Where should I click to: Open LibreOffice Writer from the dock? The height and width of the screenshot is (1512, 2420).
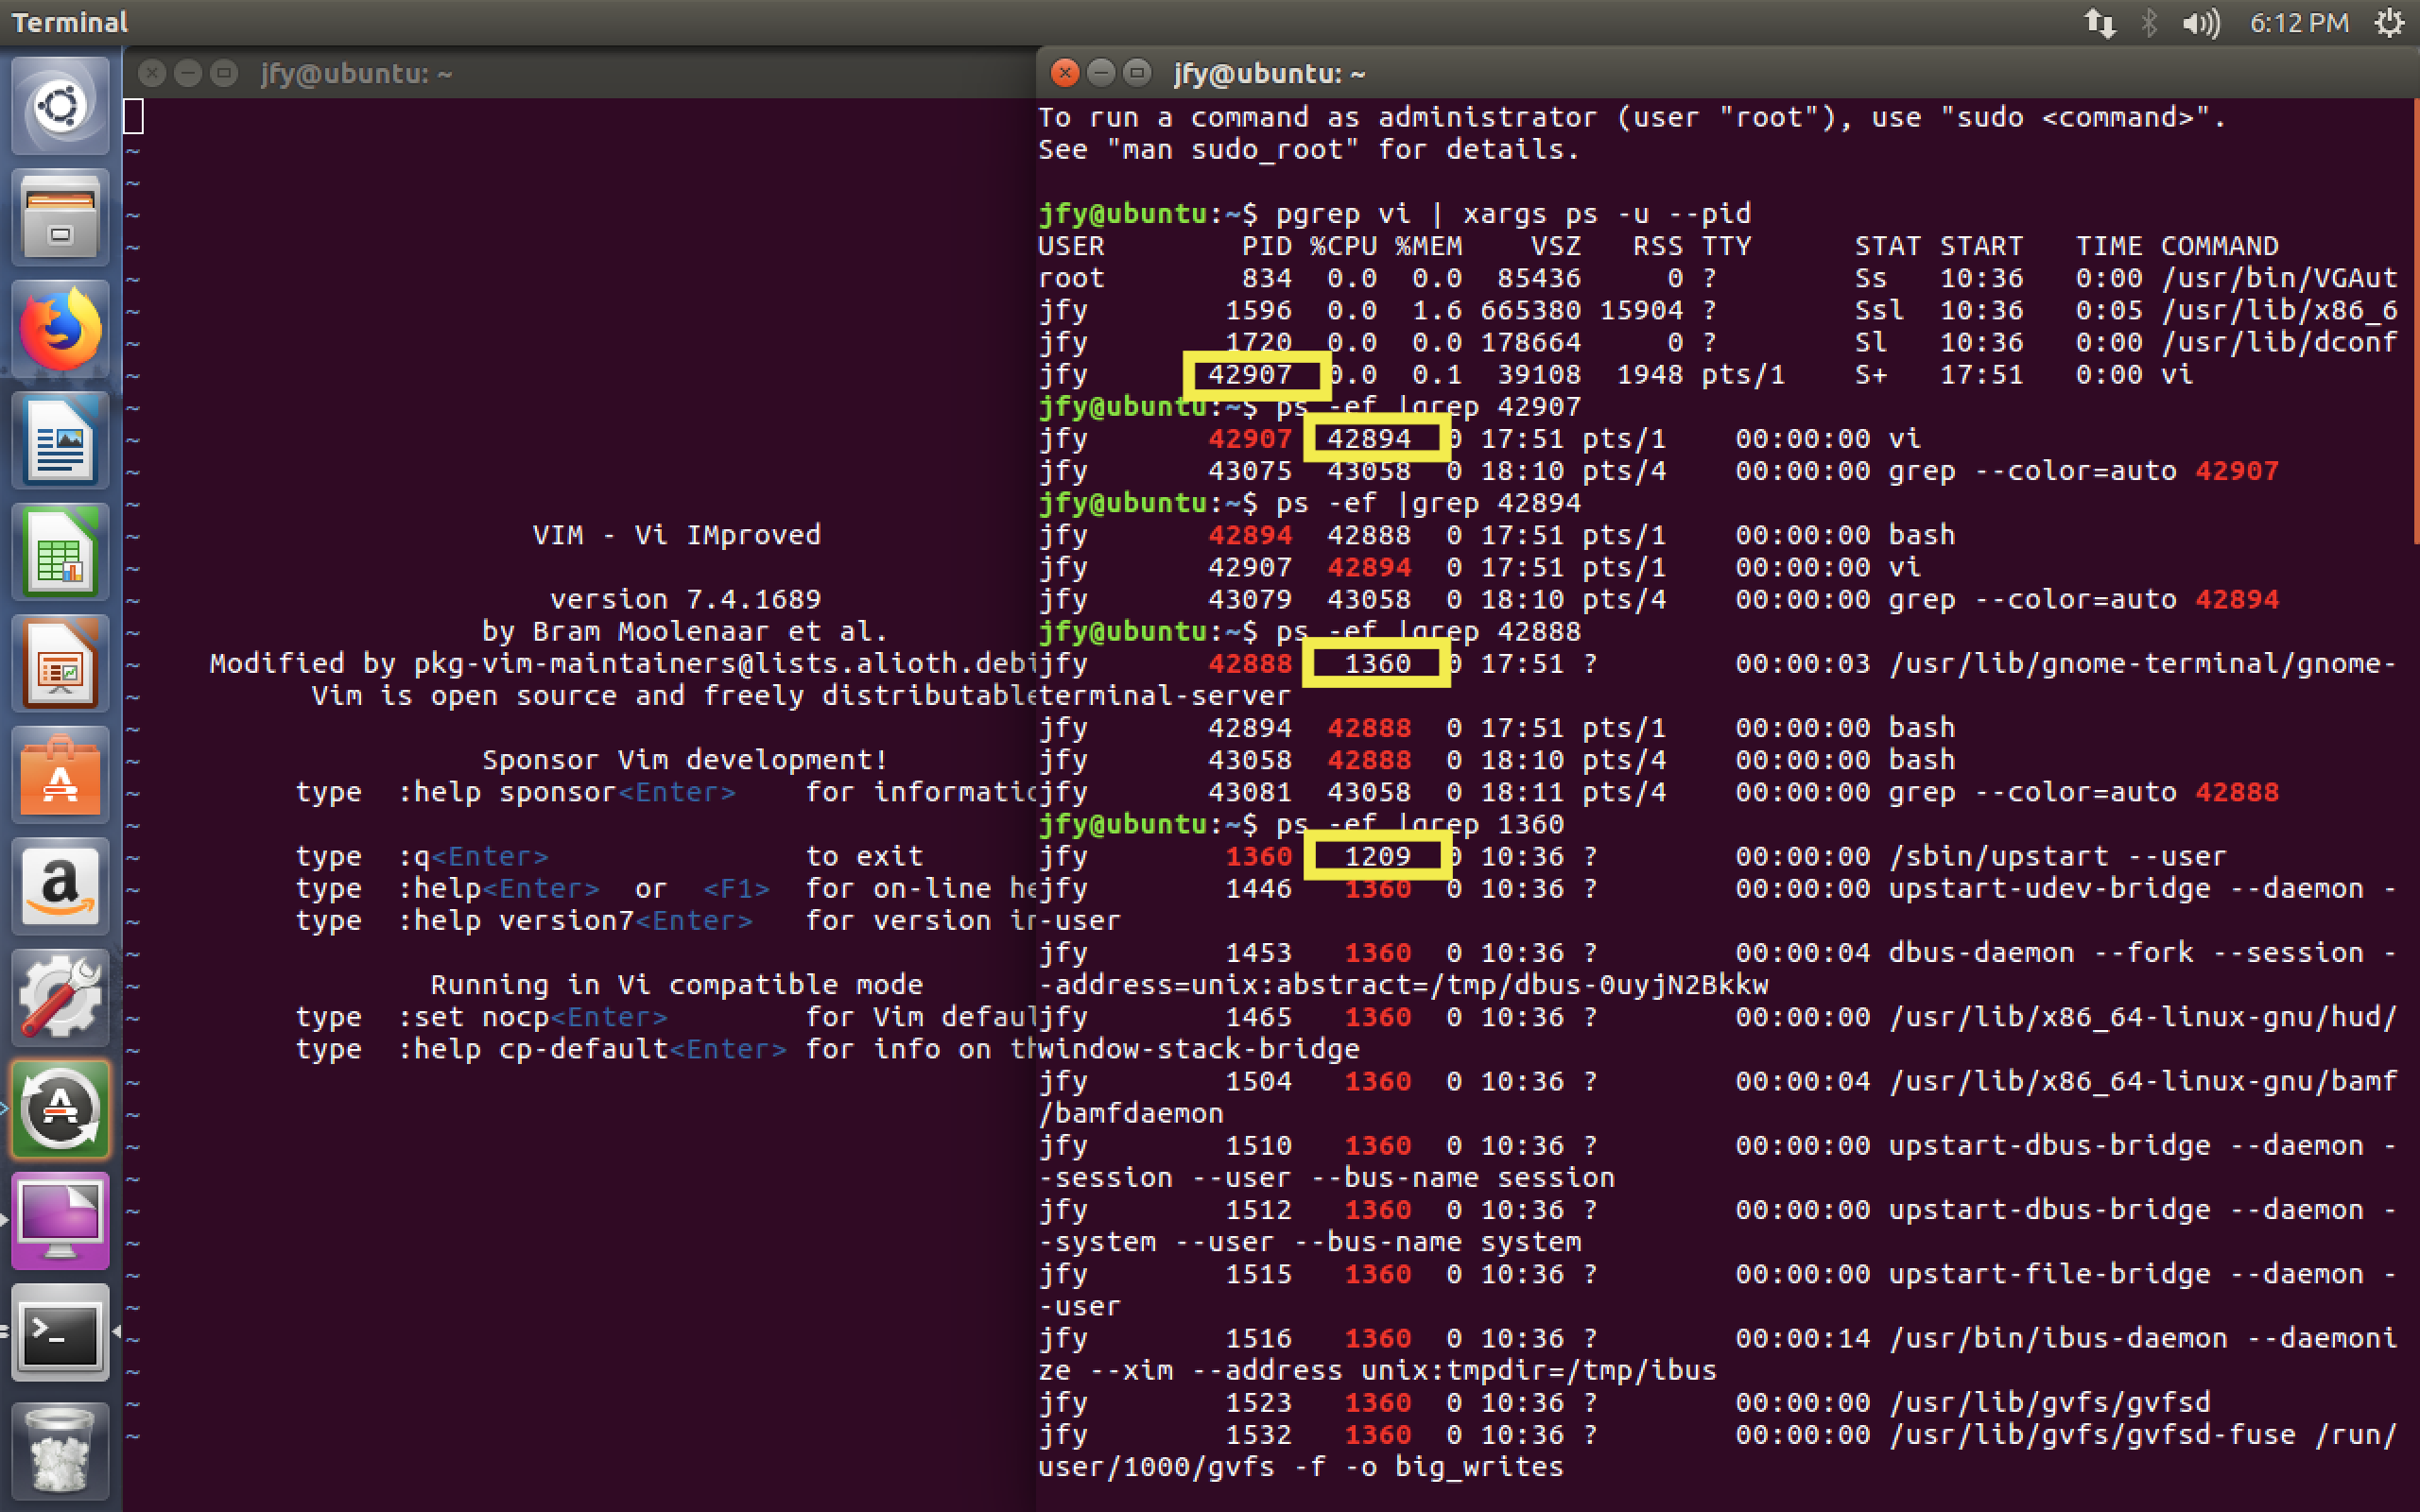point(60,441)
